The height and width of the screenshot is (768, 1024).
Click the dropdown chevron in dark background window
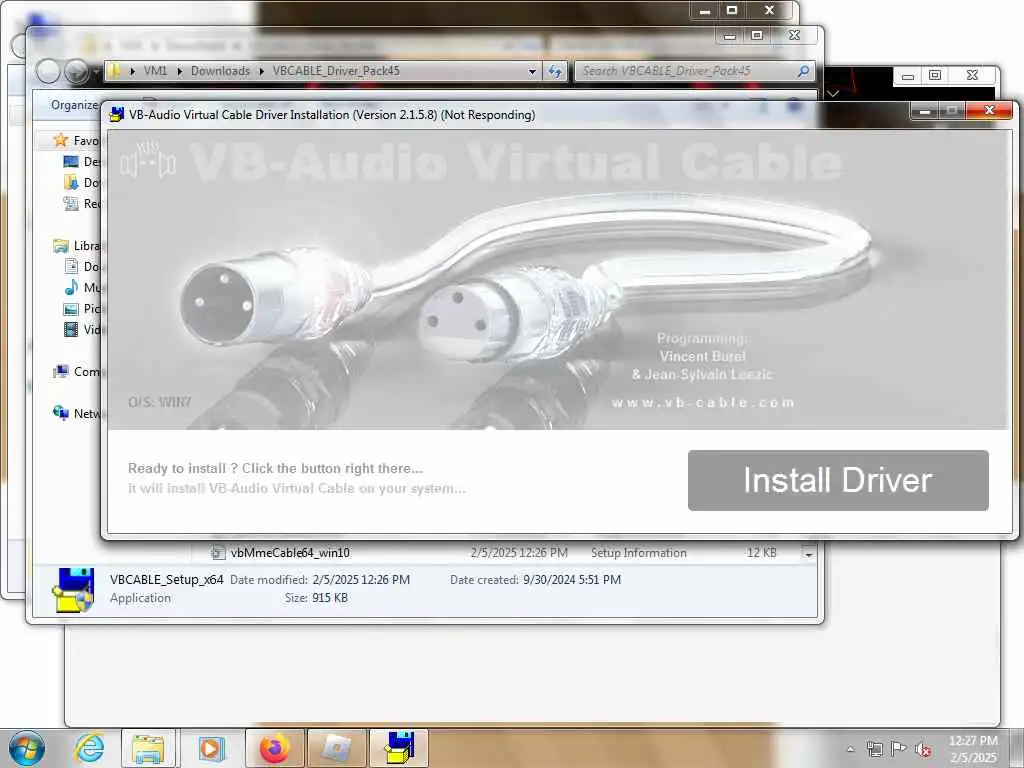coord(833,94)
